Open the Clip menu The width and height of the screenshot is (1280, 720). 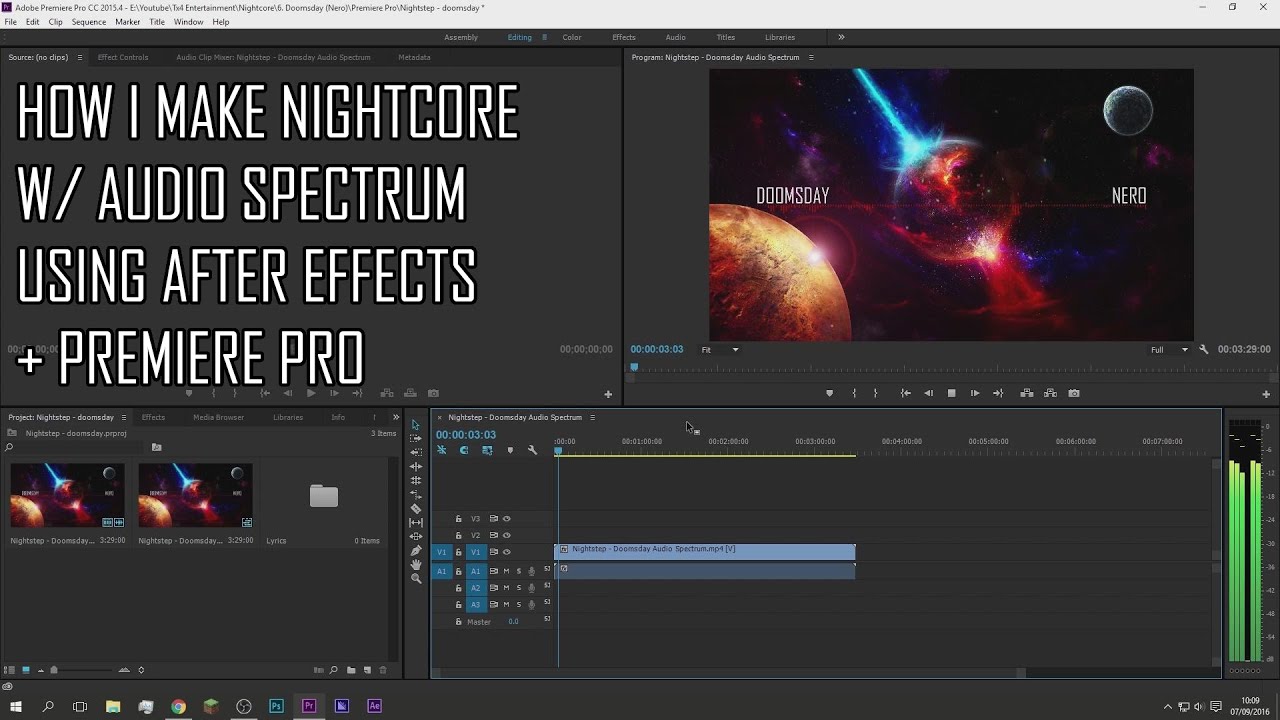(55, 21)
